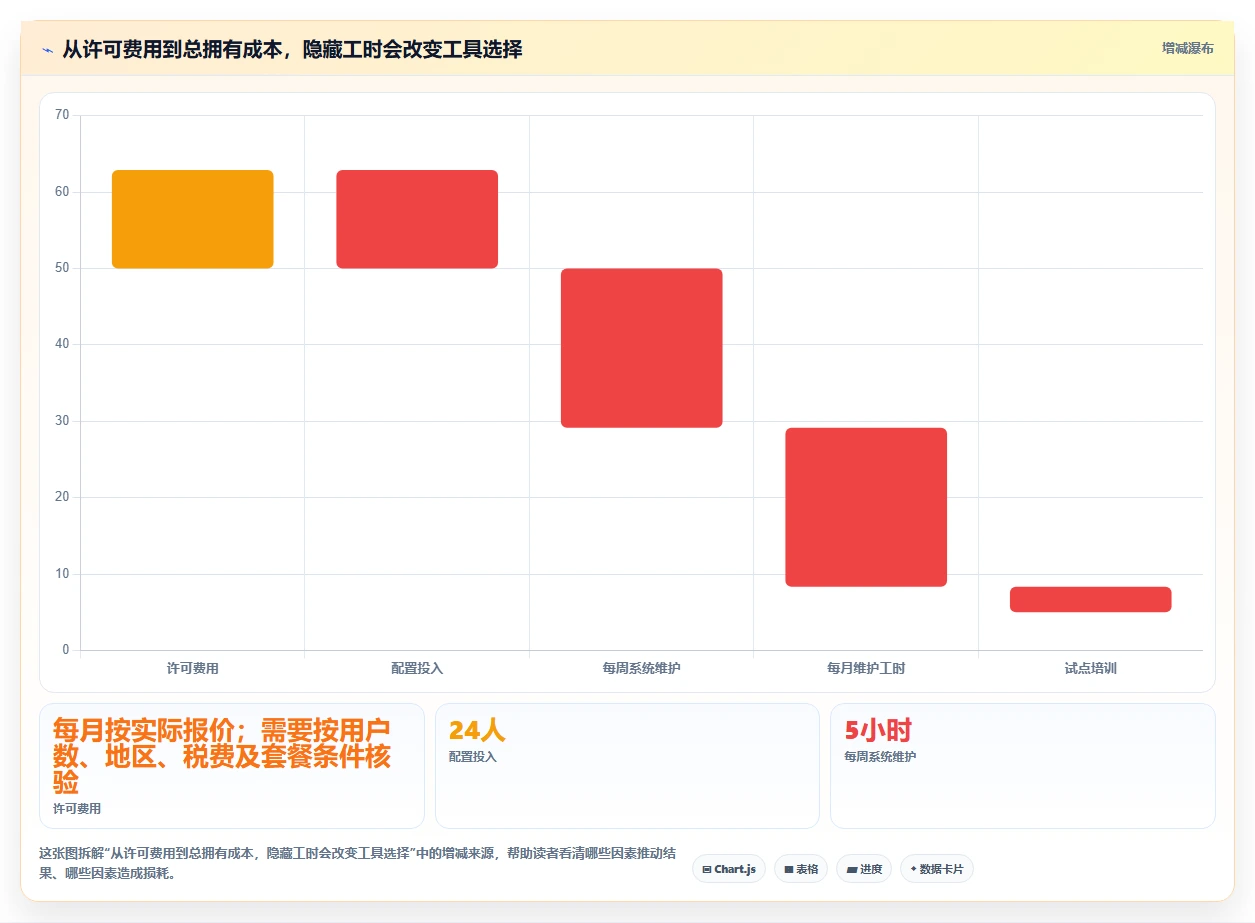1255x923 pixels.
Task: Click x-axis label 试点培训
Action: pos(1090,668)
